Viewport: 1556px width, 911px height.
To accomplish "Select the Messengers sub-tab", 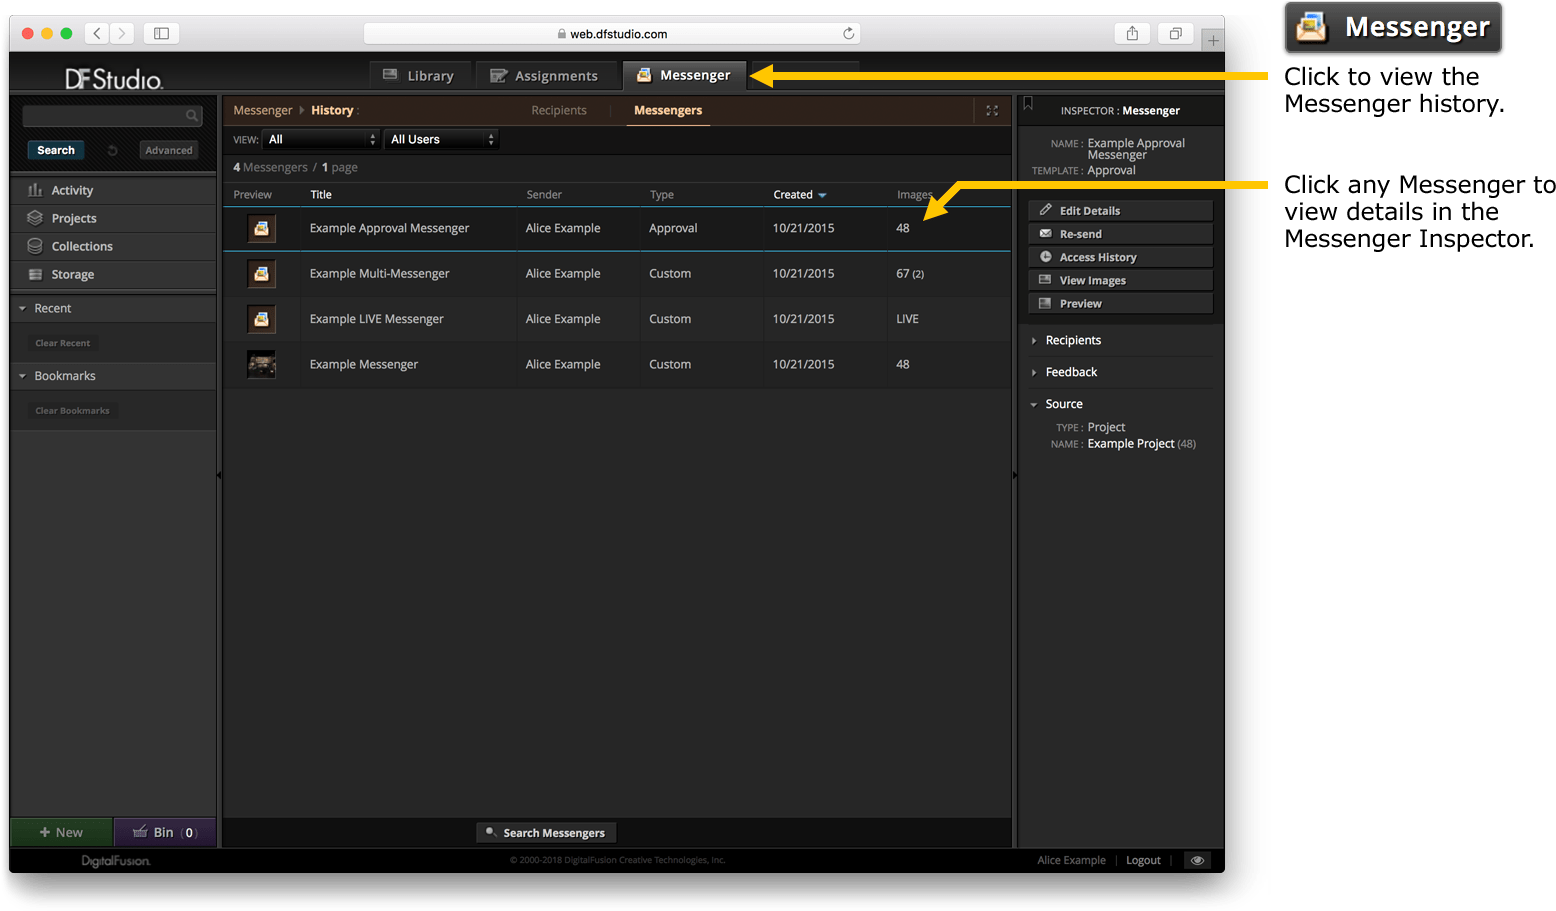I will coord(668,110).
